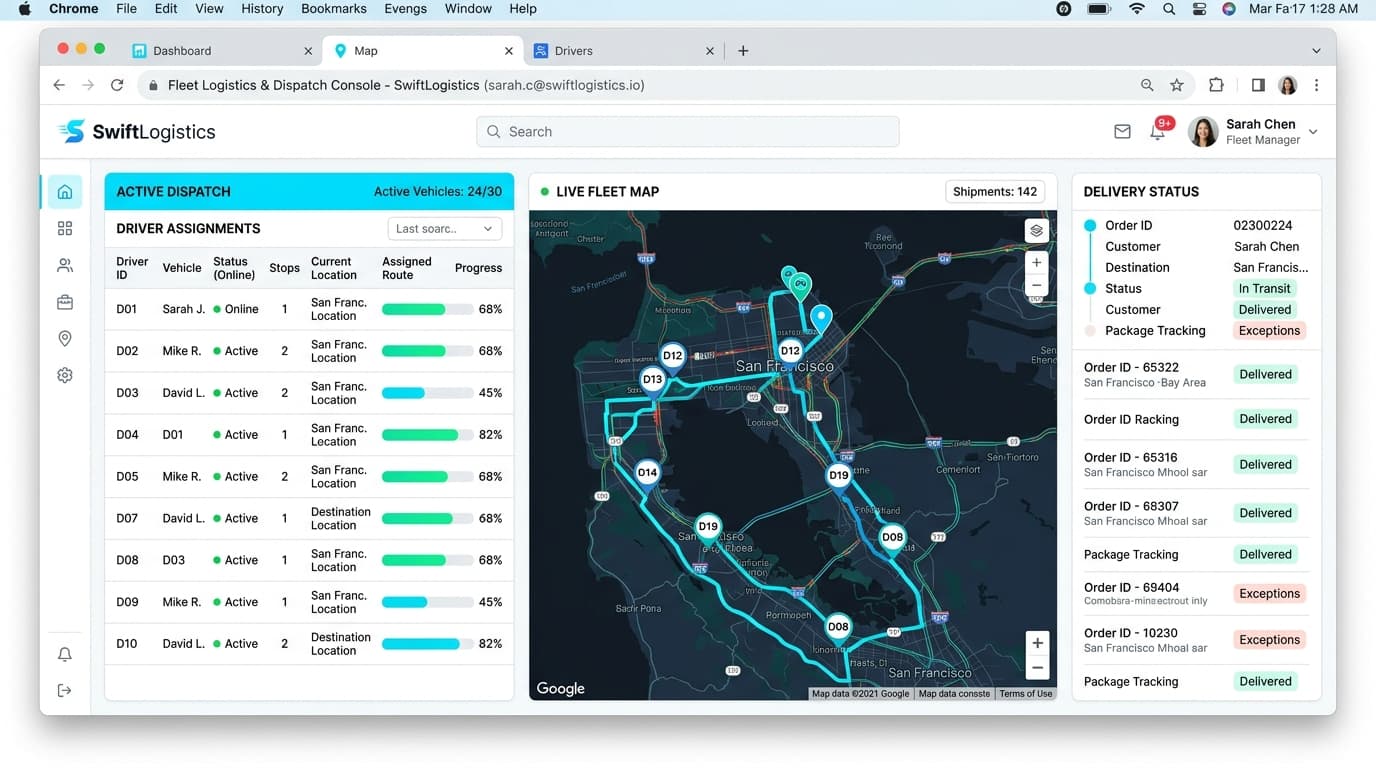Open the Last sort dropdown

pyautogui.click(x=444, y=229)
